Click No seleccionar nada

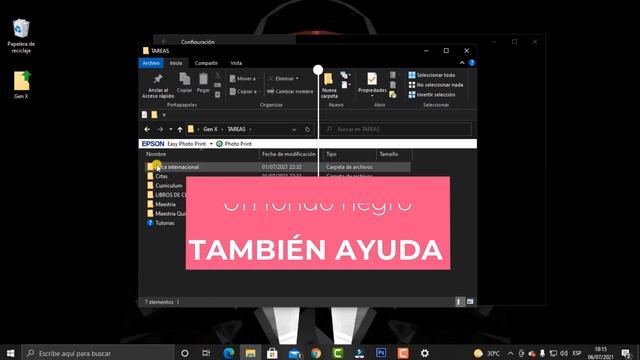point(436,85)
